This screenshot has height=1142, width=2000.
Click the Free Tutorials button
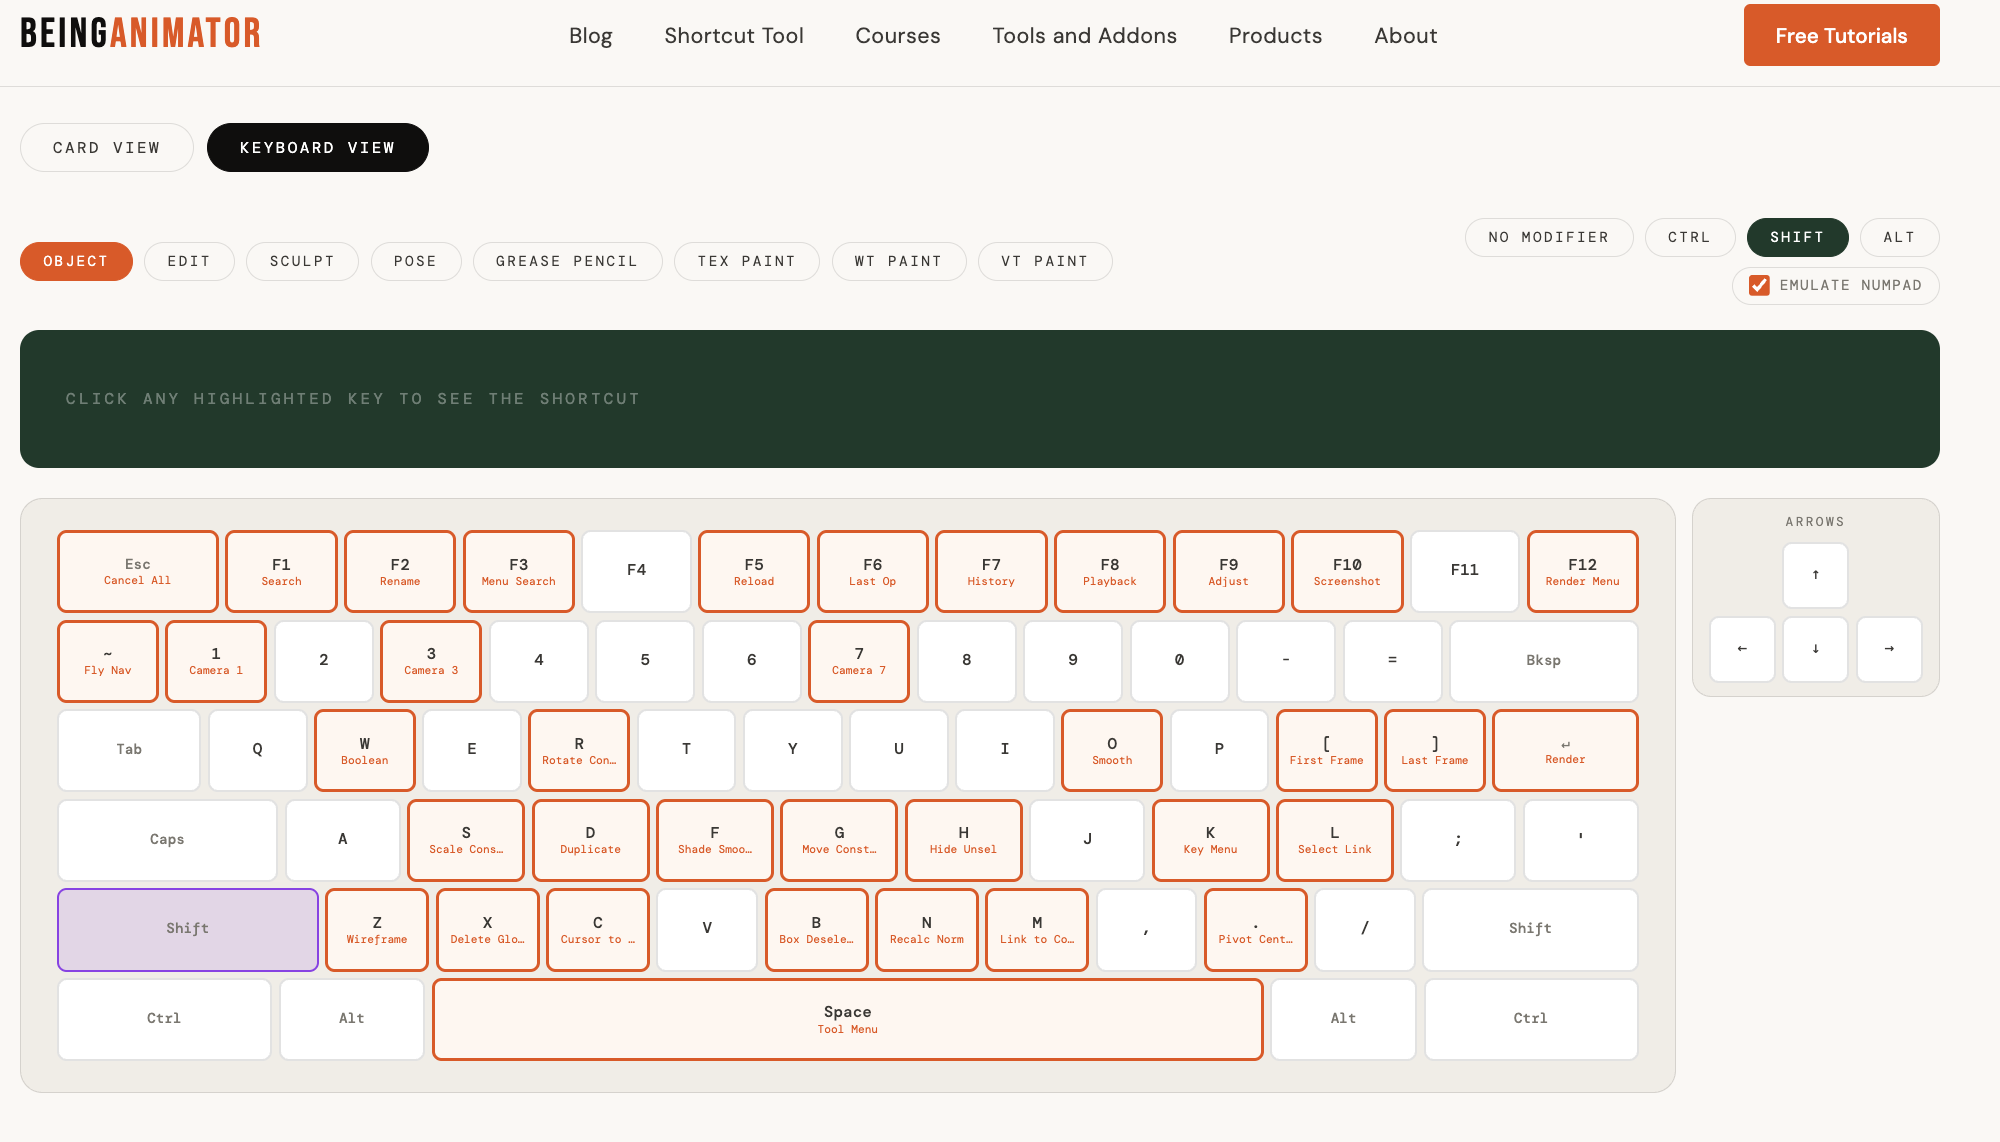1841,35
